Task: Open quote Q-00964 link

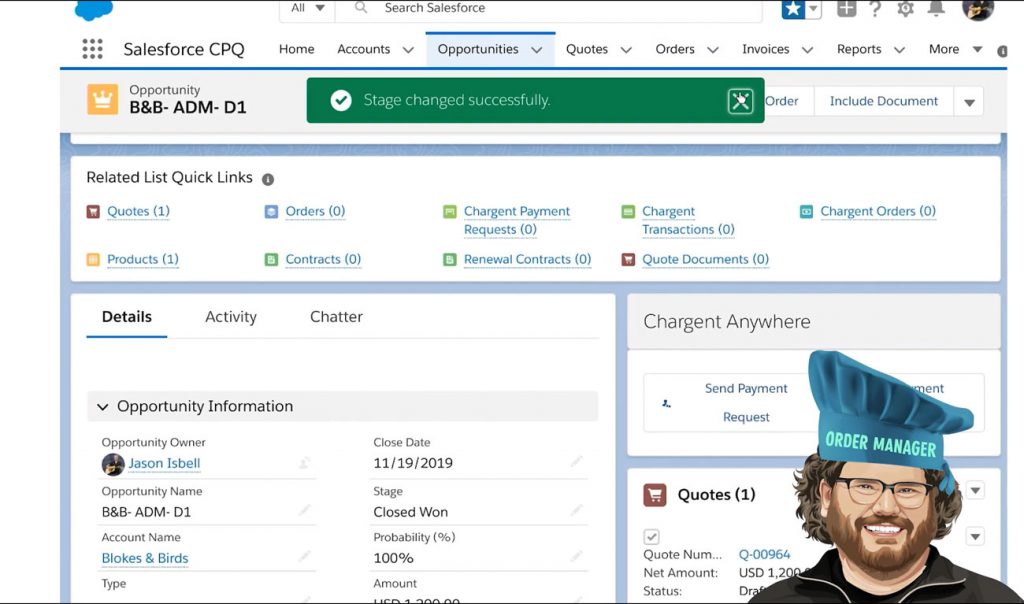Action: (764, 554)
